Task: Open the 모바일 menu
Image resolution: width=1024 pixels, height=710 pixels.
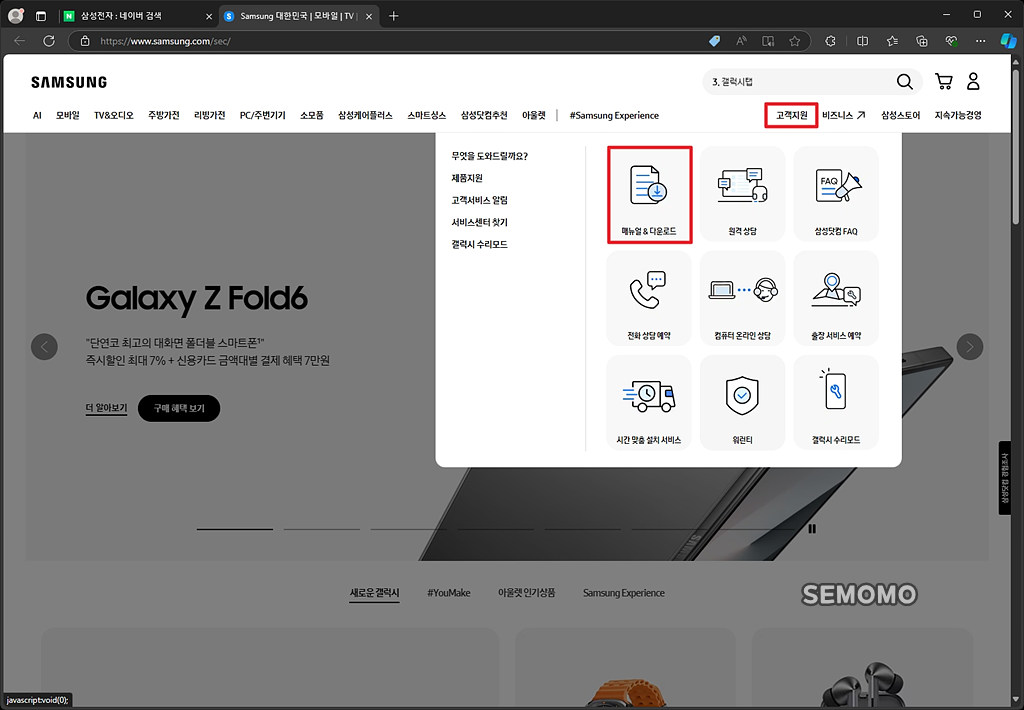Action: click(67, 115)
